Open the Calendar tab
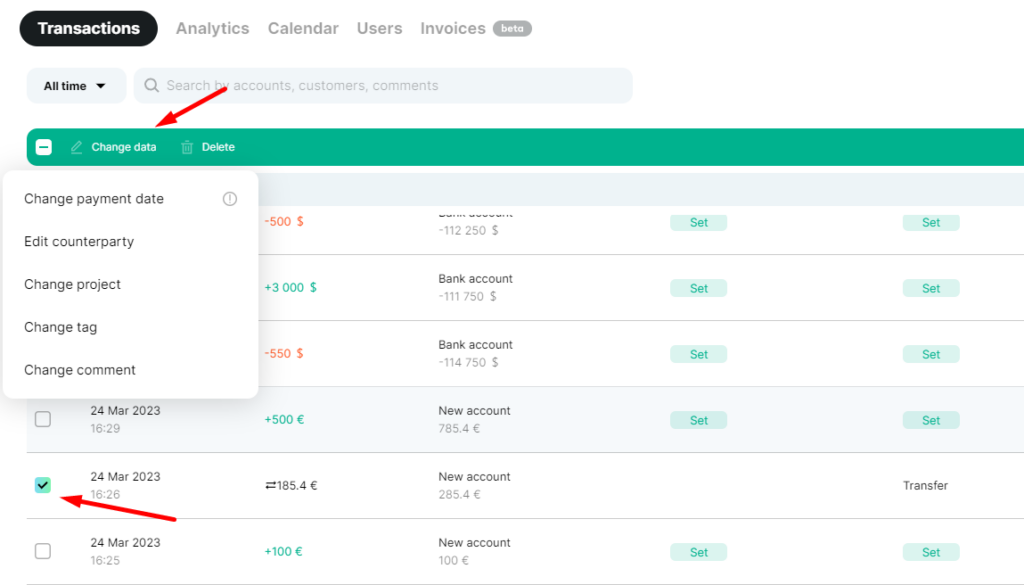The width and height of the screenshot is (1024, 585). 303,29
